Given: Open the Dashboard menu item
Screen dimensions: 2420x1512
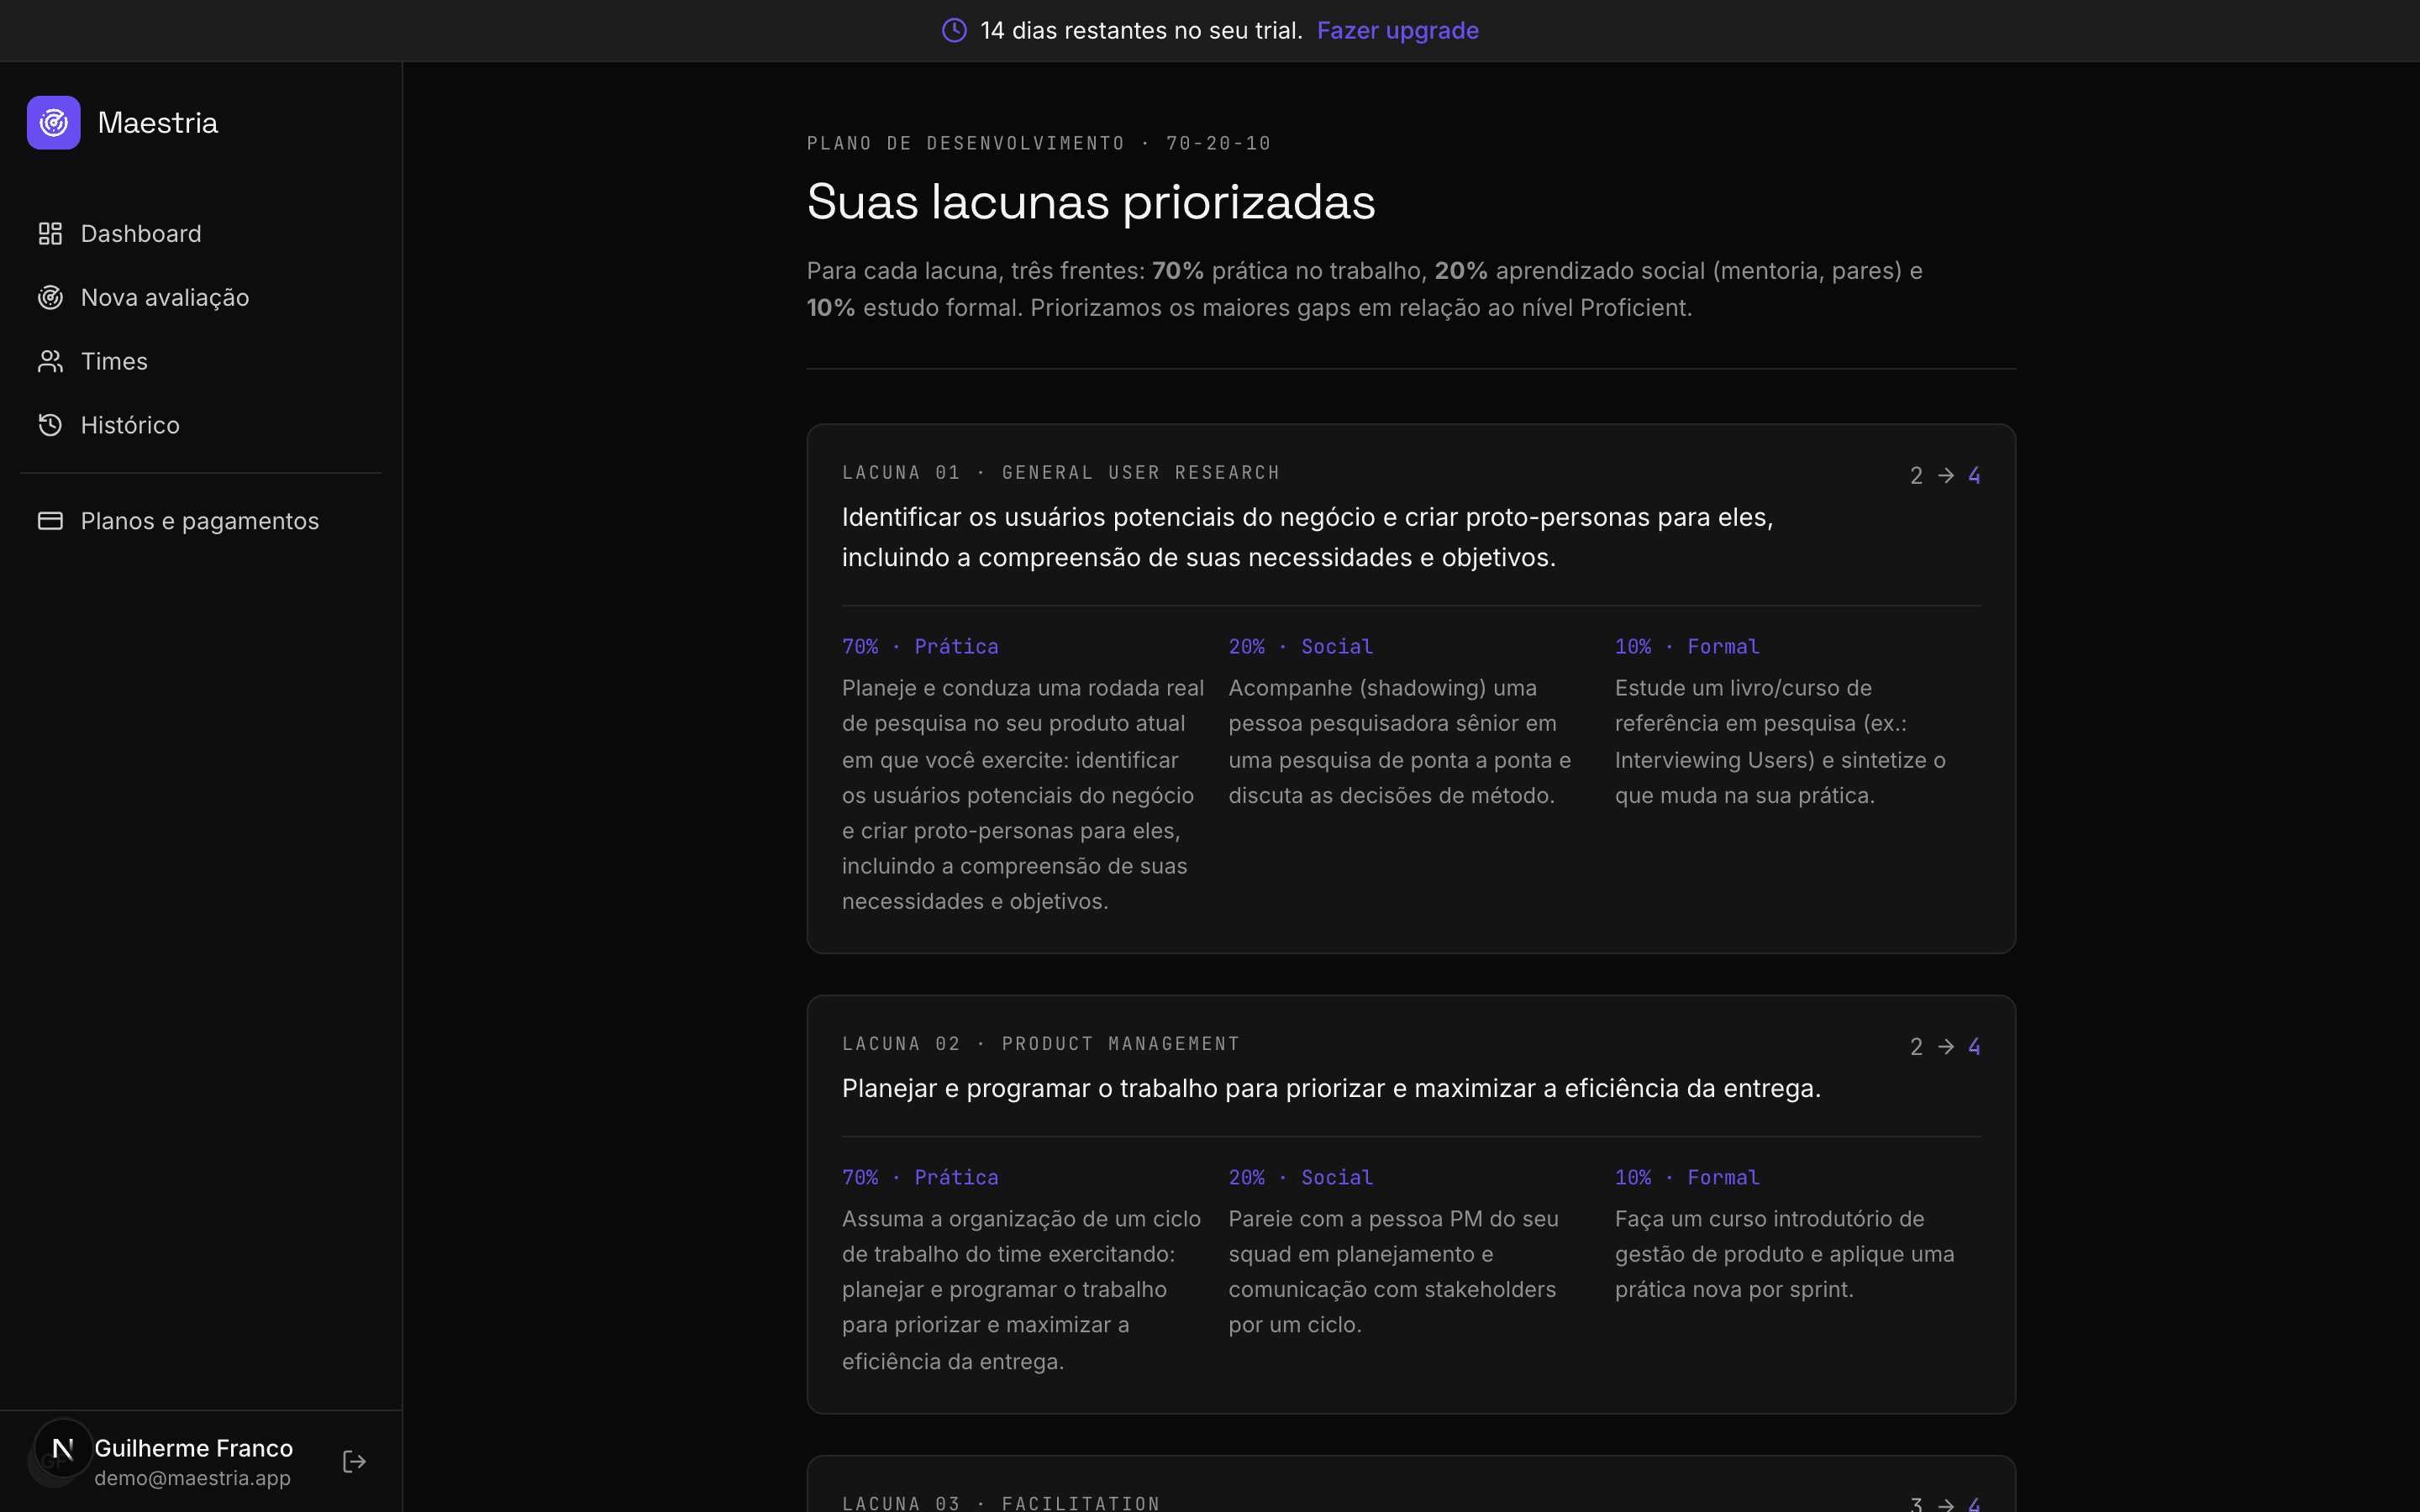Looking at the screenshot, I should [x=201, y=234].
